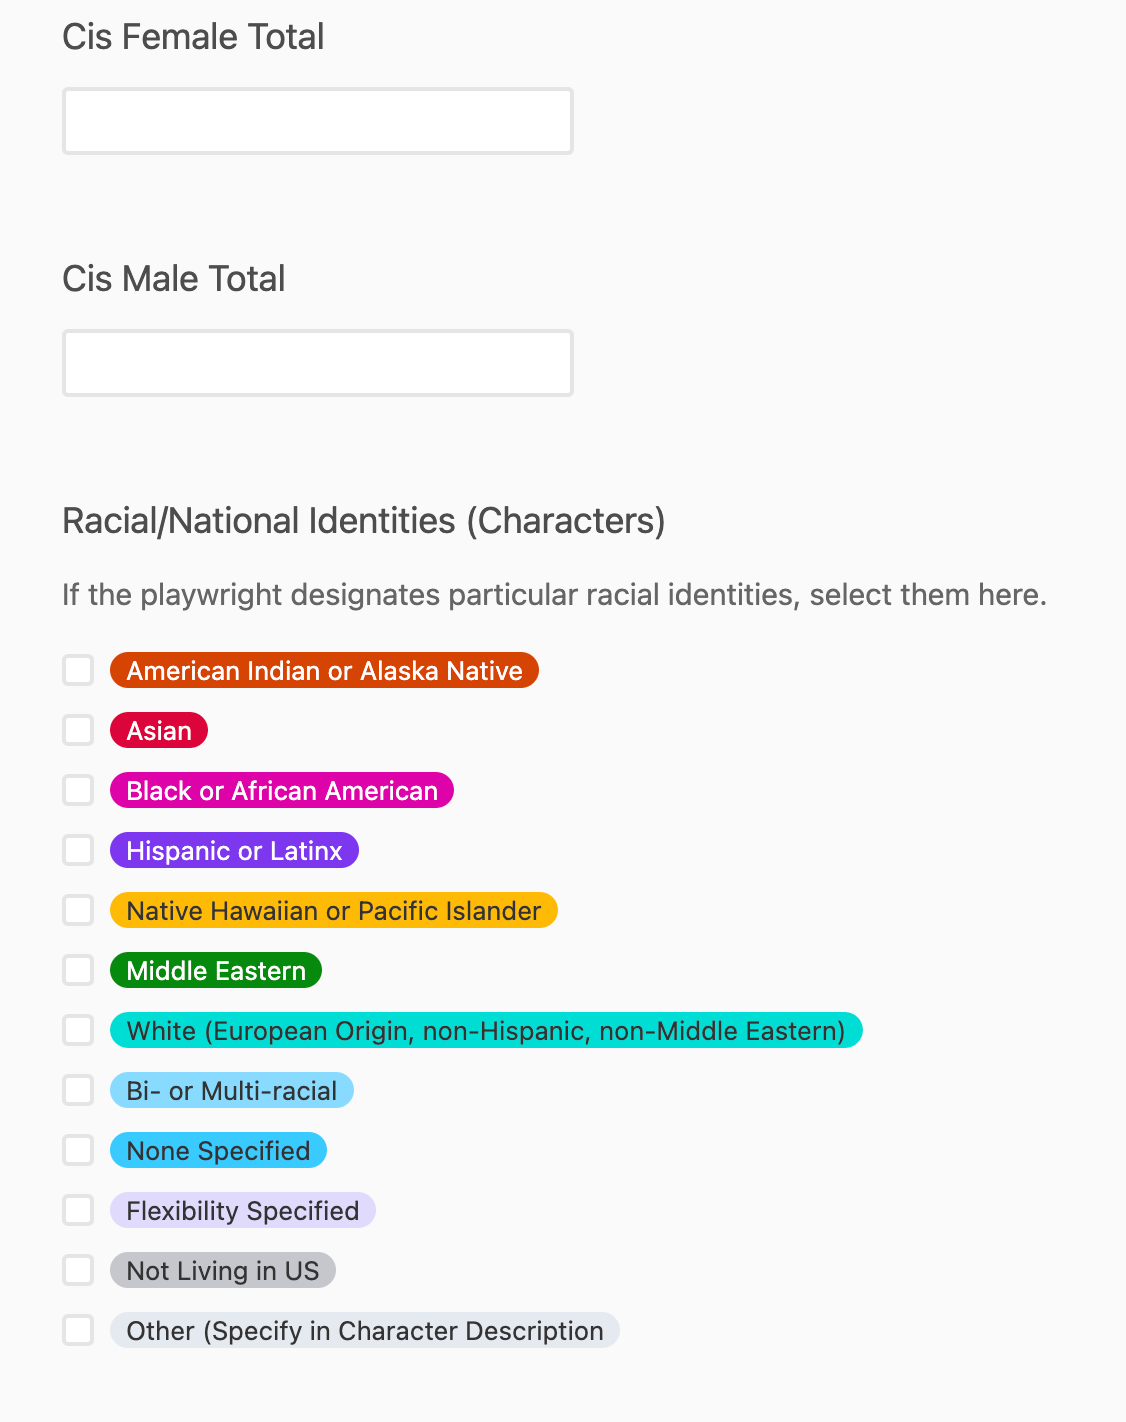The height and width of the screenshot is (1422, 1126).
Task: Click the green Middle Eastern label
Action: (216, 970)
